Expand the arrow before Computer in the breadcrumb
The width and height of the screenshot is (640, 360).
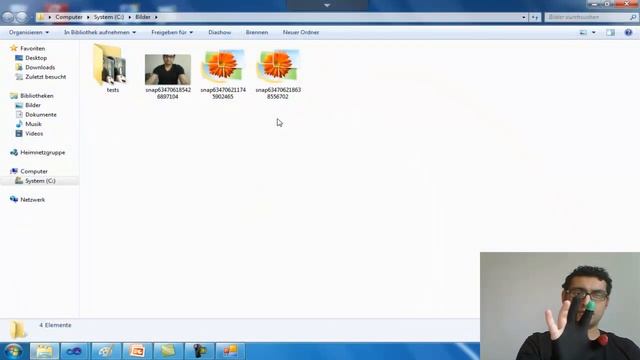click(x=50, y=17)
